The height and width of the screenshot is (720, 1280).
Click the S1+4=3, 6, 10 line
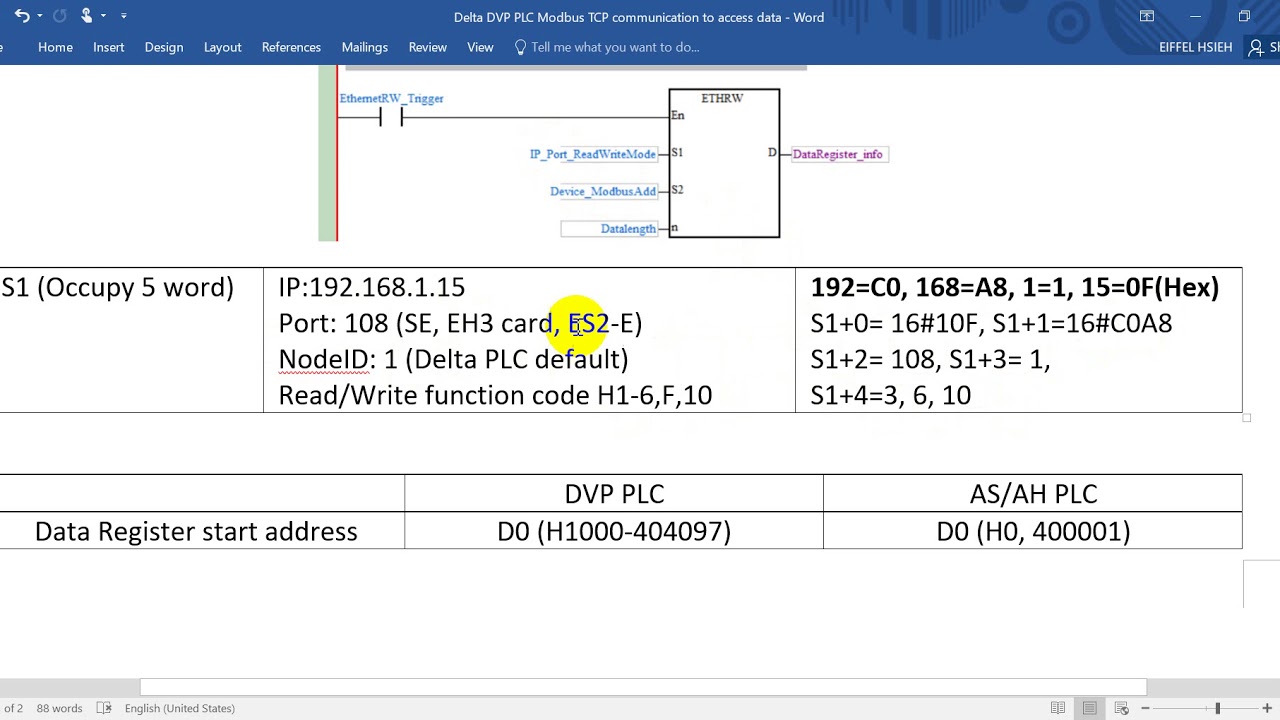coord(890,395)
